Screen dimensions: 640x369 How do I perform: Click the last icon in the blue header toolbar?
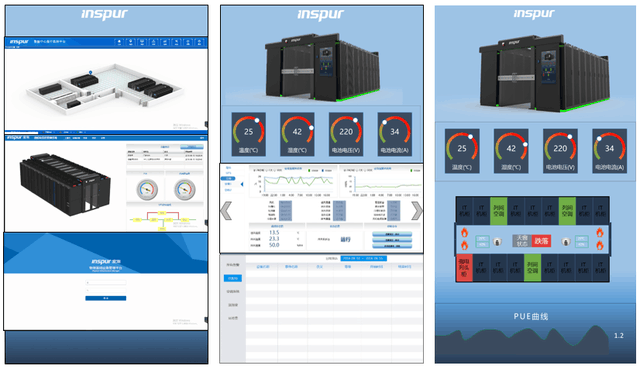199,42
